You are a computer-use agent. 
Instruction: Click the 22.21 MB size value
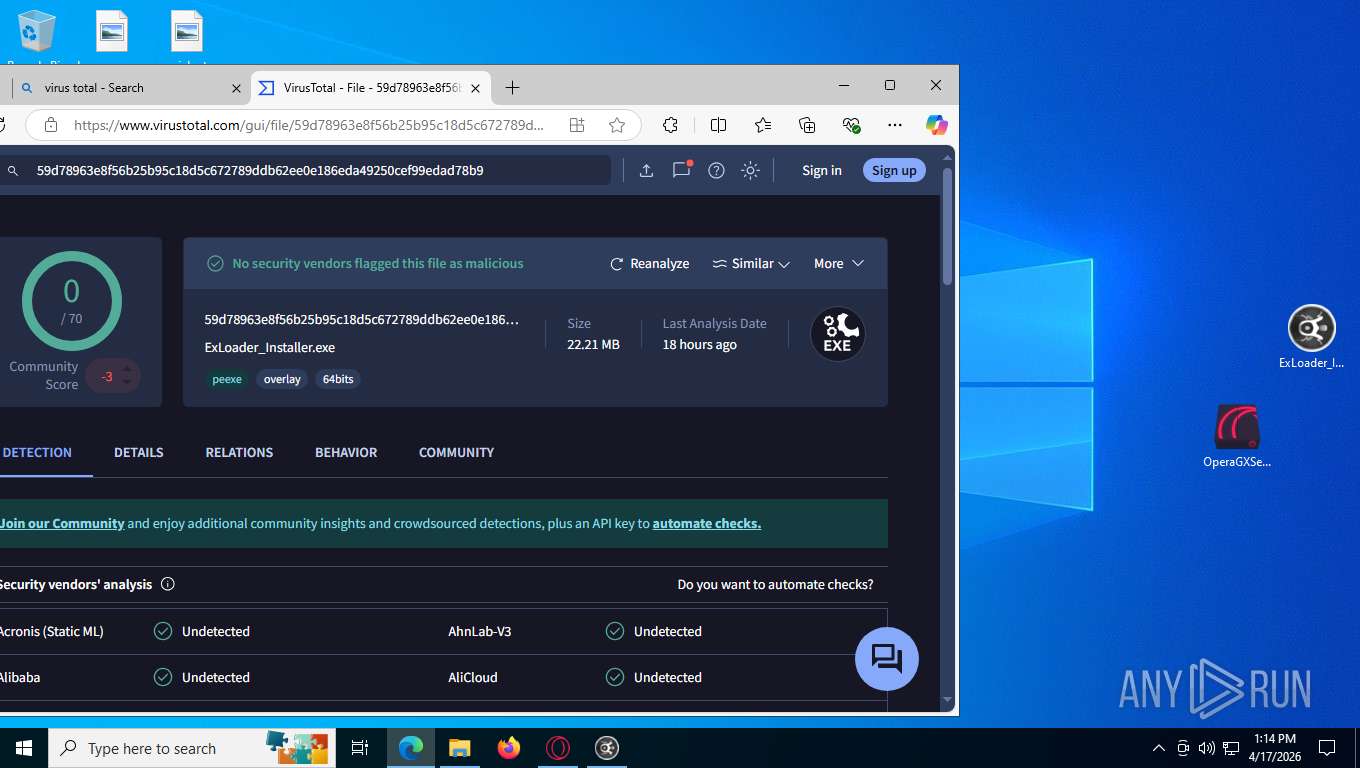(593, 344)
